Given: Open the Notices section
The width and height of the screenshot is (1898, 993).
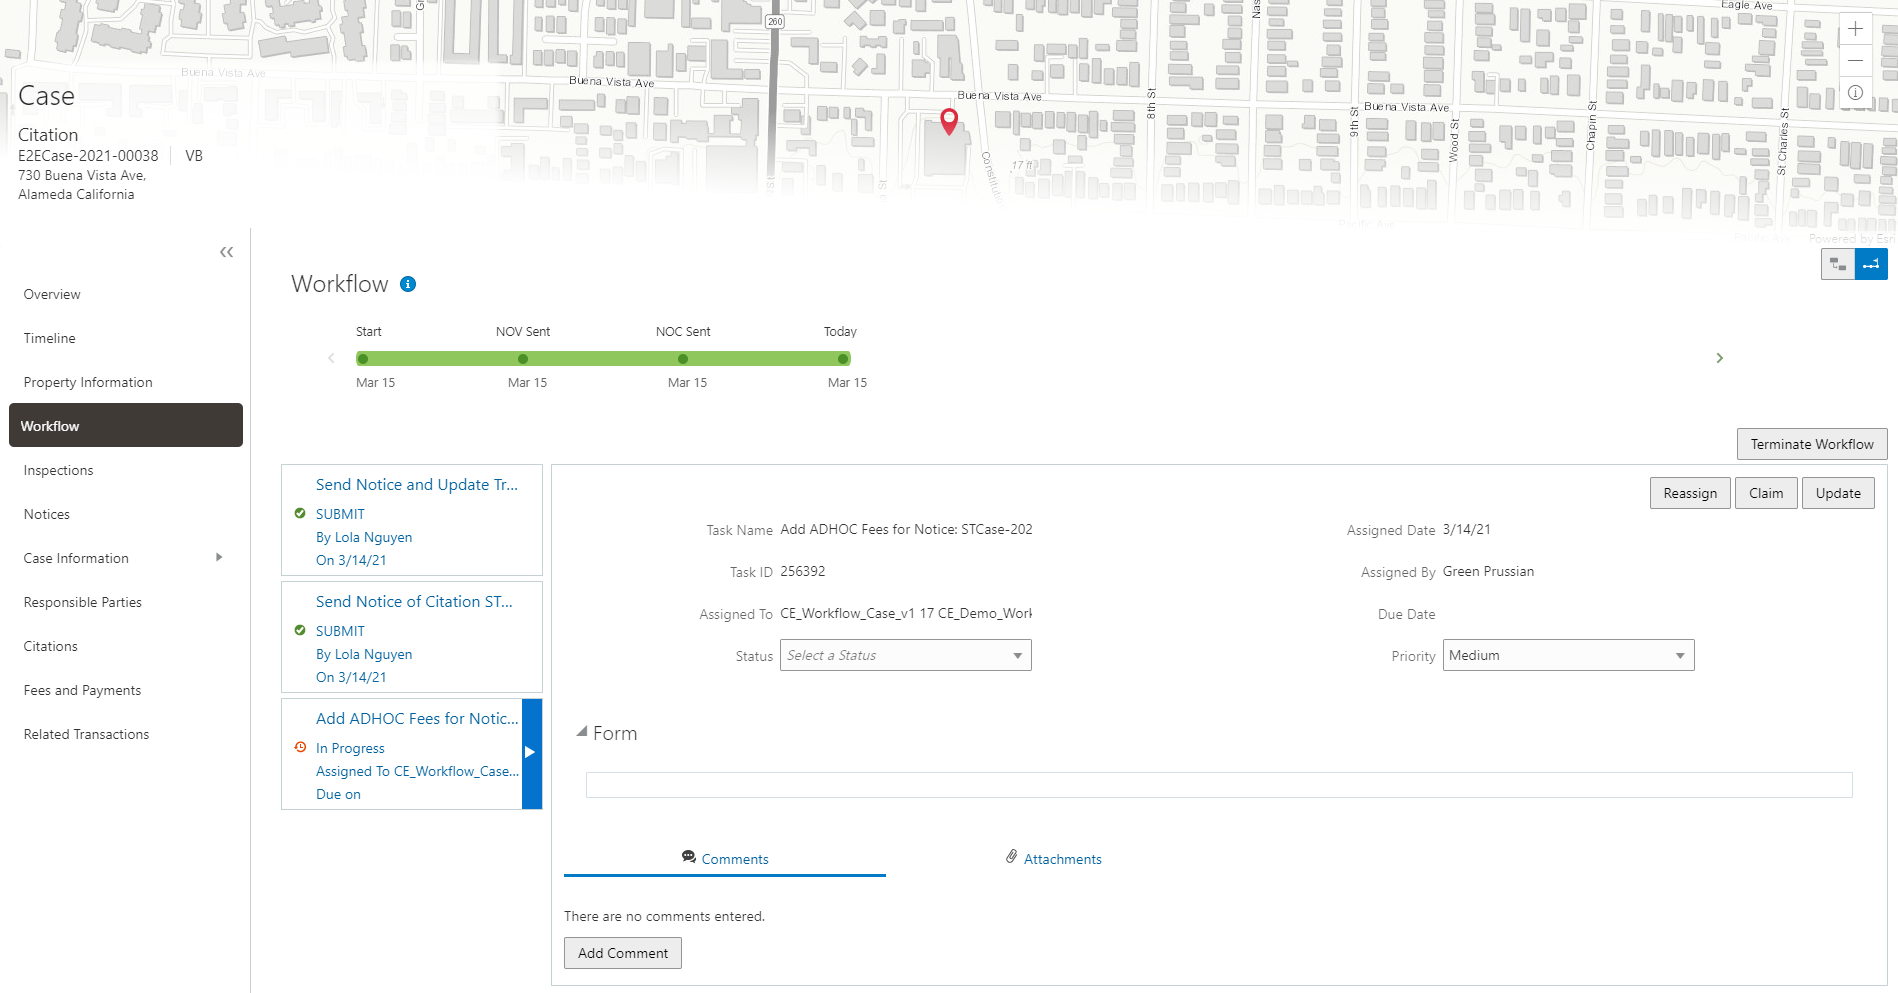Looking at the screenshot, I should pyautogui.click(x=46, y=514).
